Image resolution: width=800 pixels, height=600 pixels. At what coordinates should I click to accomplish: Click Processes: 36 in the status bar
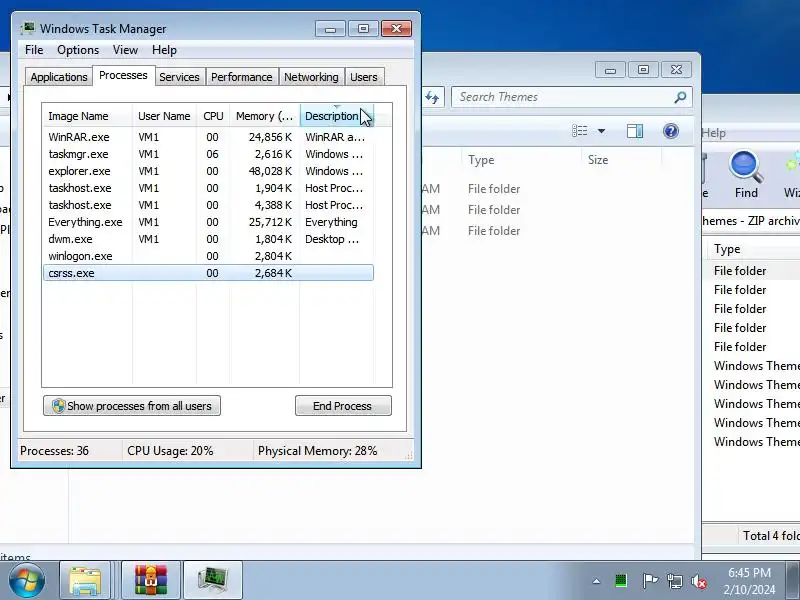click(54, 451)
